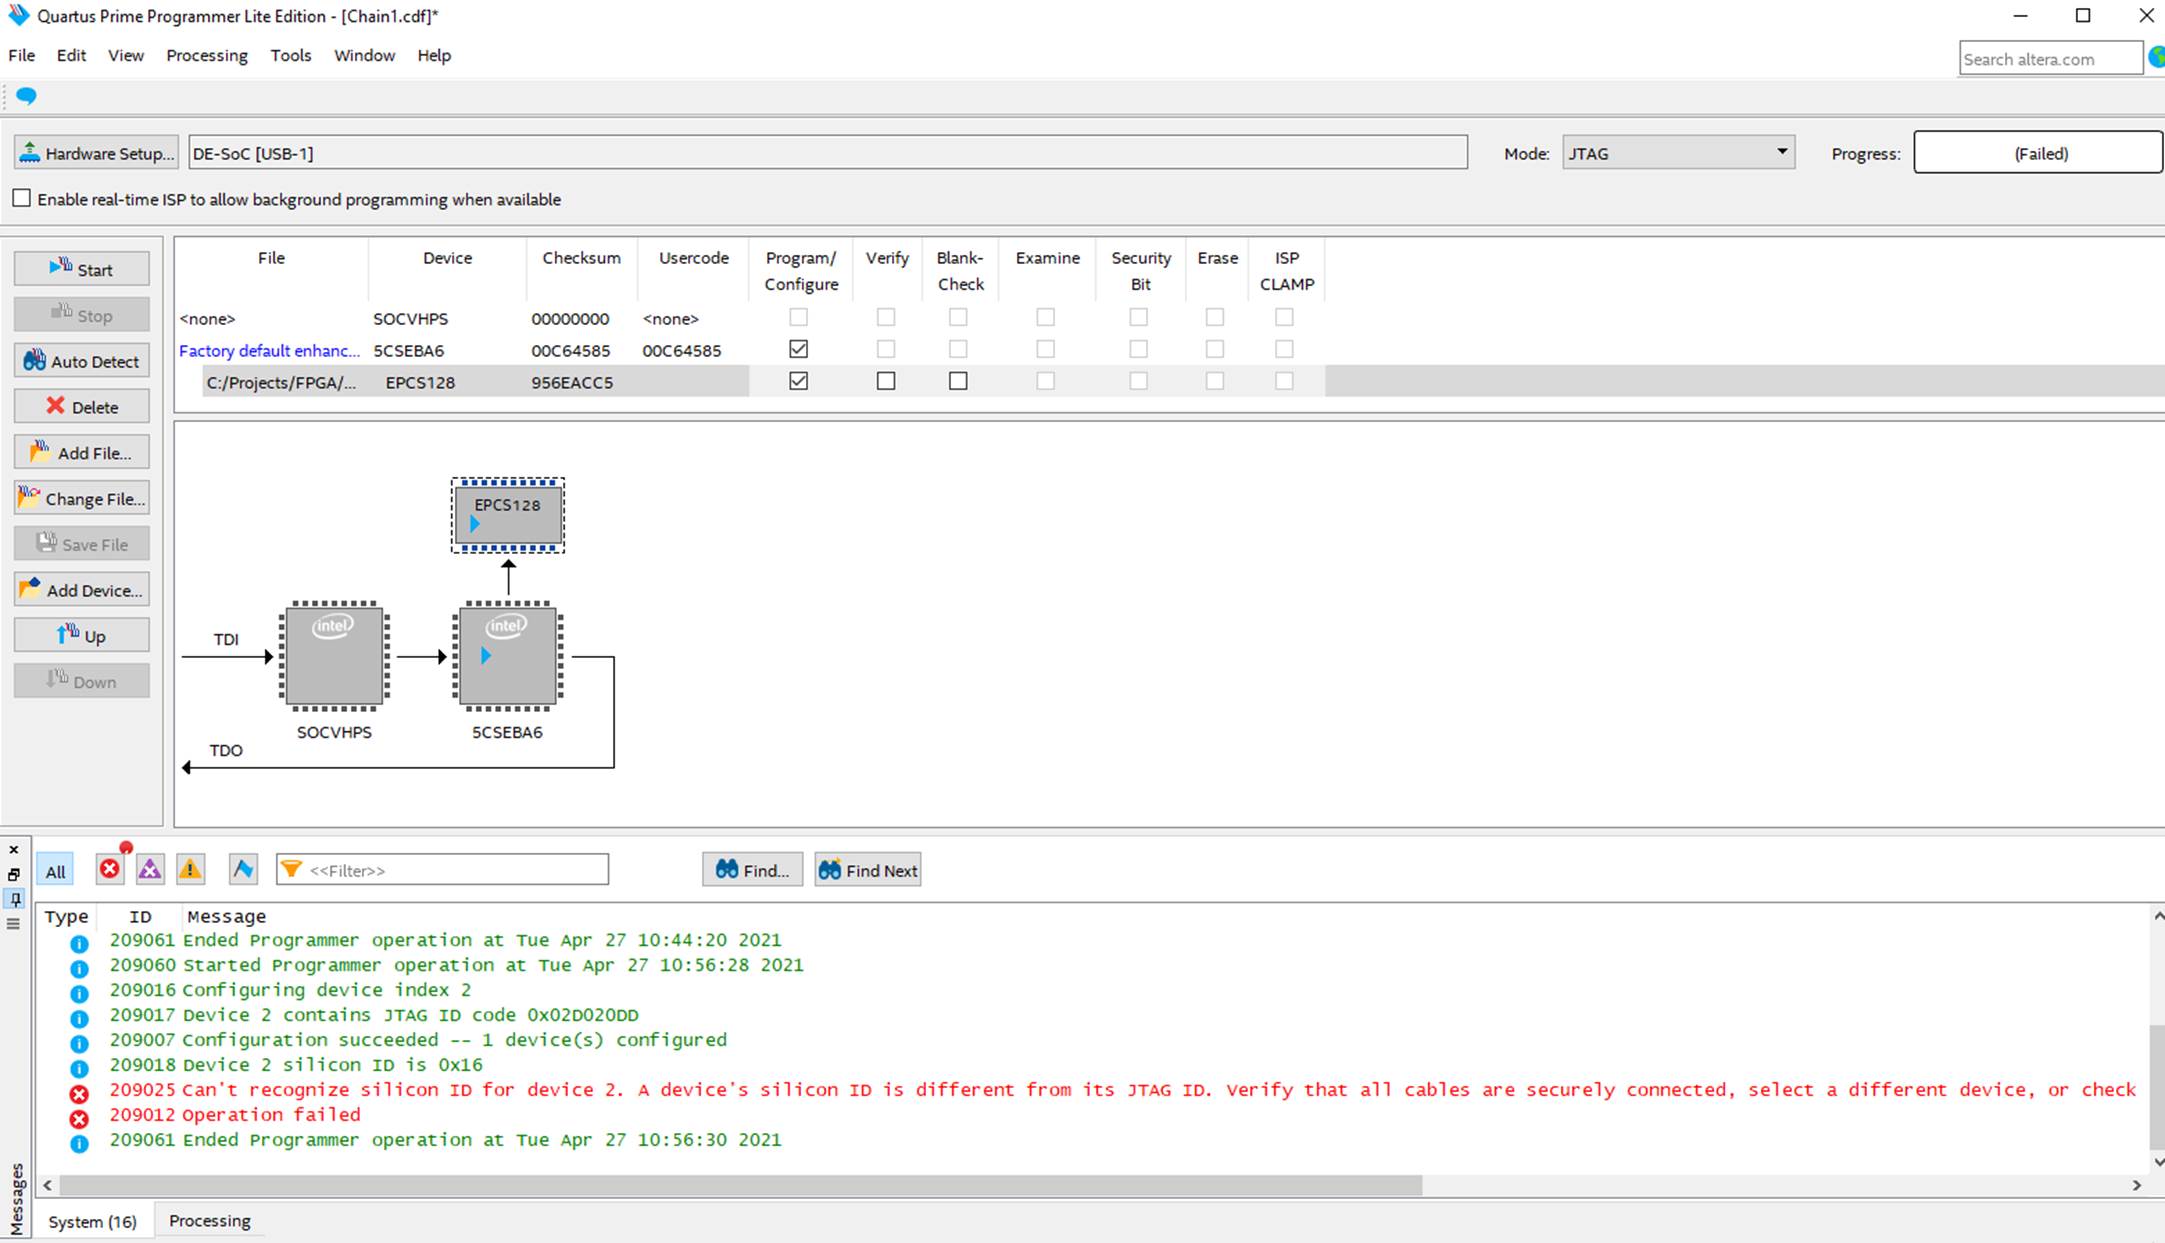This screenshot has width=2165, height=1243.
Task: Click the Find button in messages
Action: [752, 870]
